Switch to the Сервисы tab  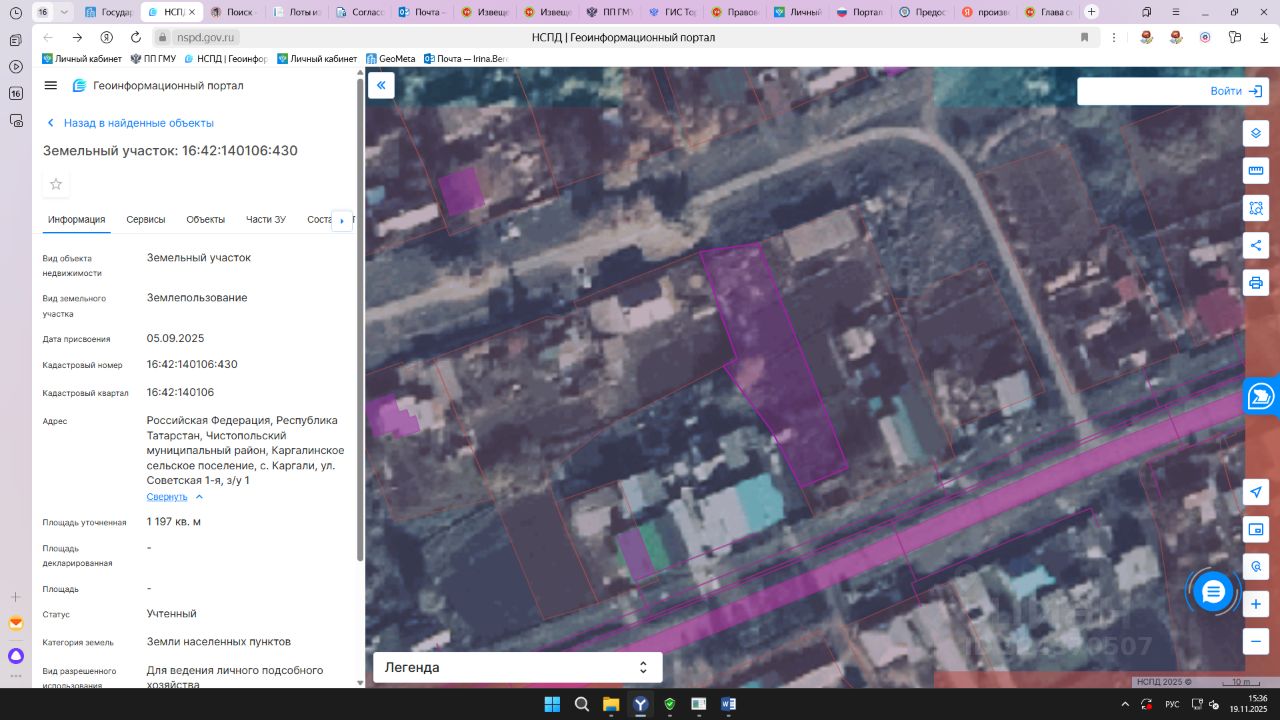click(x=146, y=220)
